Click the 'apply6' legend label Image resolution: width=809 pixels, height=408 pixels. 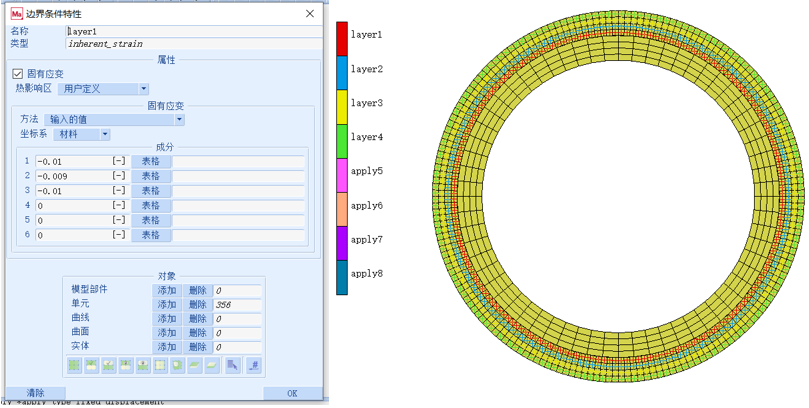click(x=367, y=205)
